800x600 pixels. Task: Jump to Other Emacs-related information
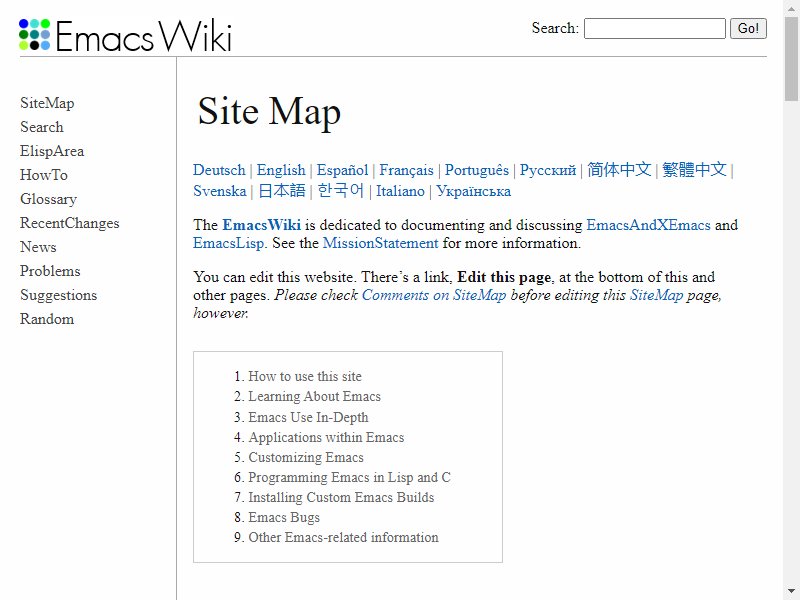343,537
